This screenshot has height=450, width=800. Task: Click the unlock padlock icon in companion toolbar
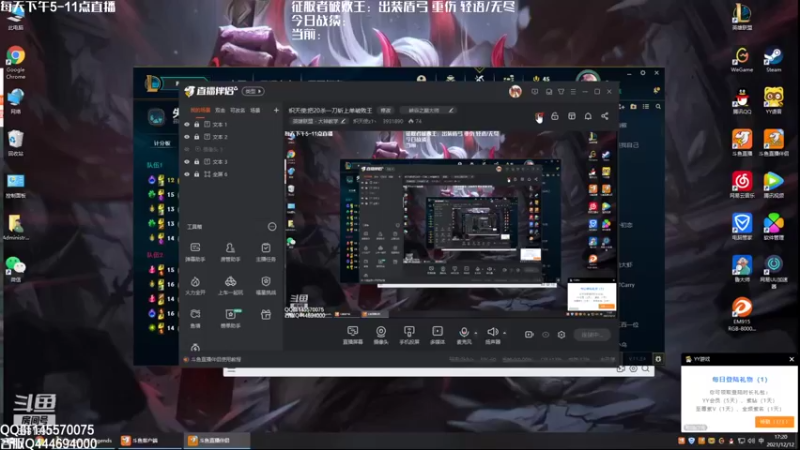pos(555,116)
